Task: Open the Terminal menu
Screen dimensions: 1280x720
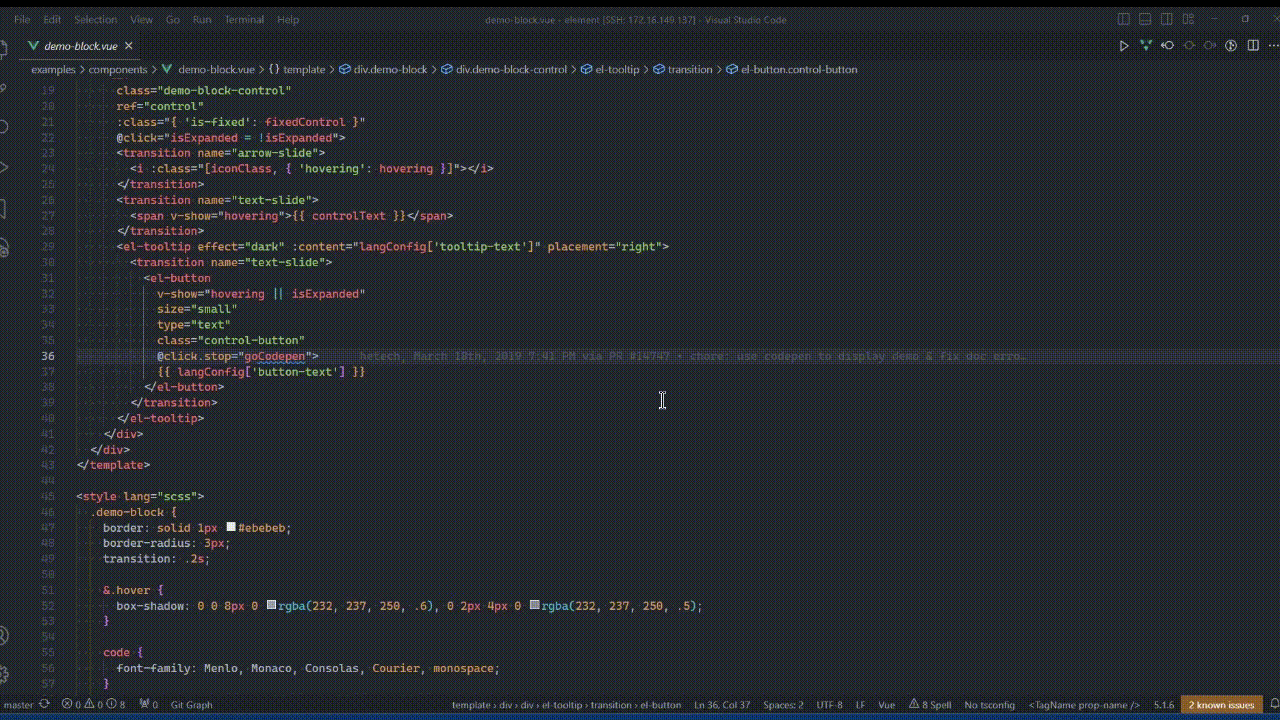Action: [243, 19]
